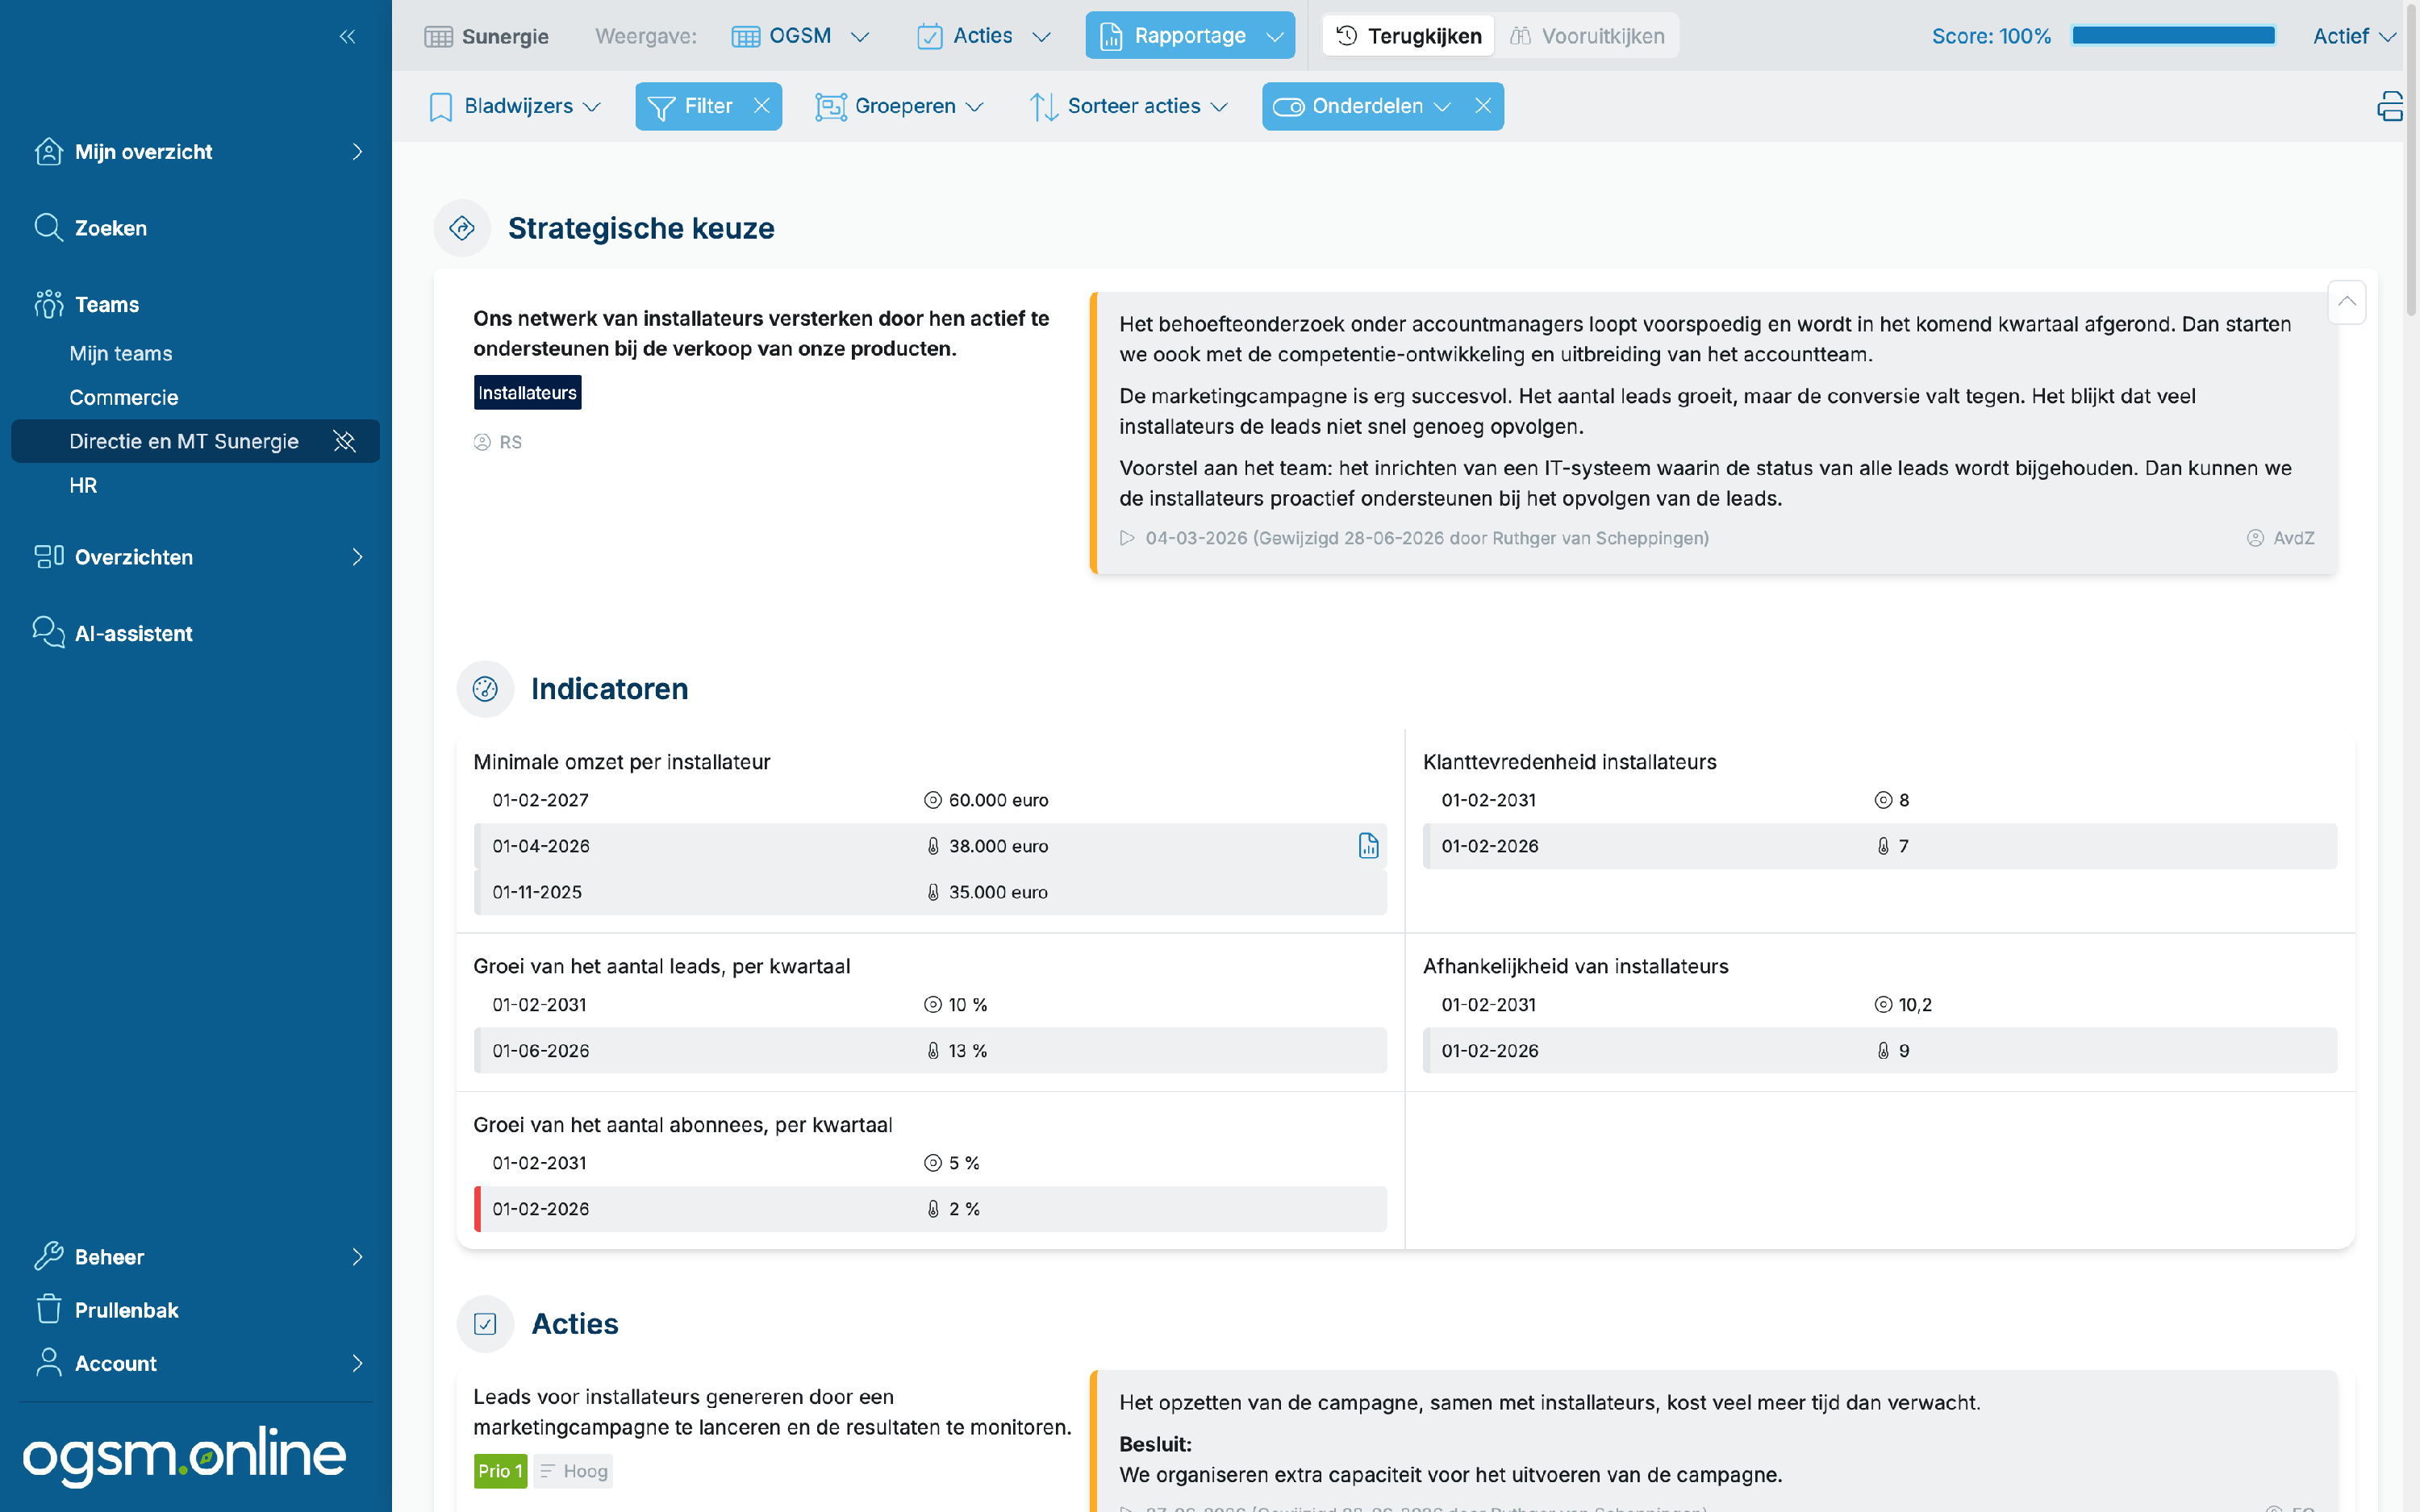
Task: Collapse the strategic choice card chevron
Action: pos(2346,302)
